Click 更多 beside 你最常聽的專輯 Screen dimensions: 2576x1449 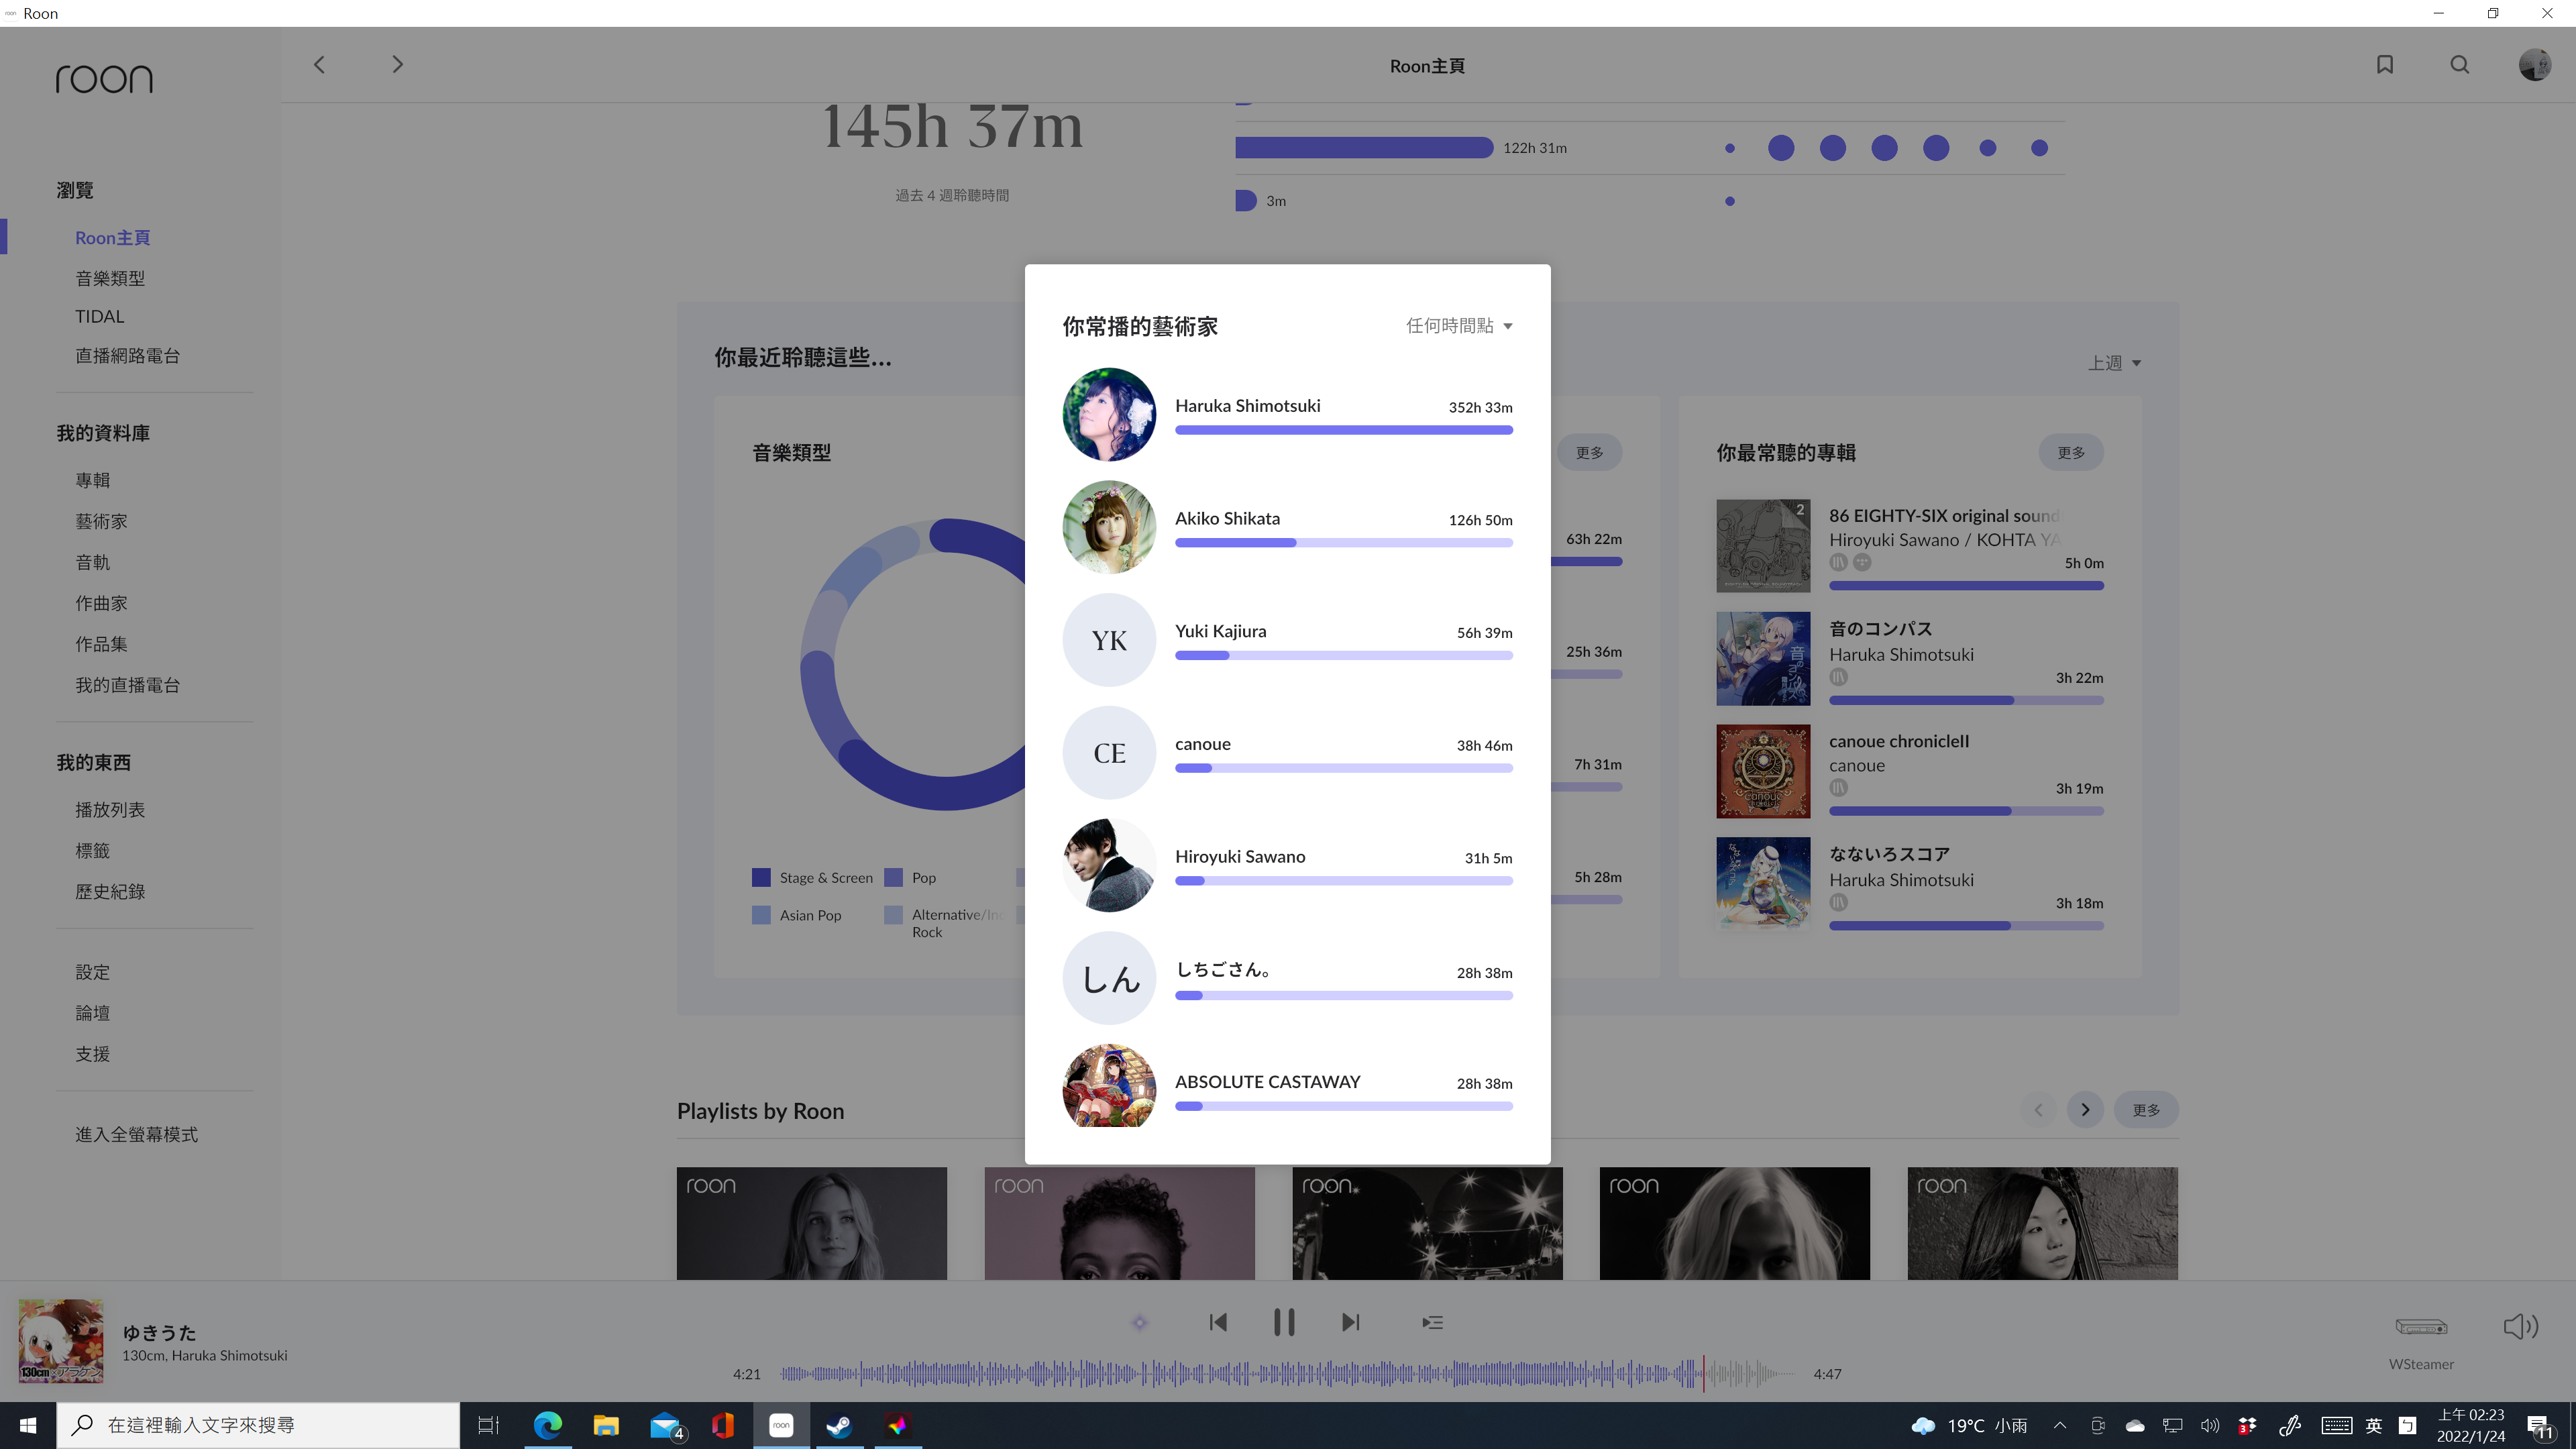click(x=2071, y=453)
